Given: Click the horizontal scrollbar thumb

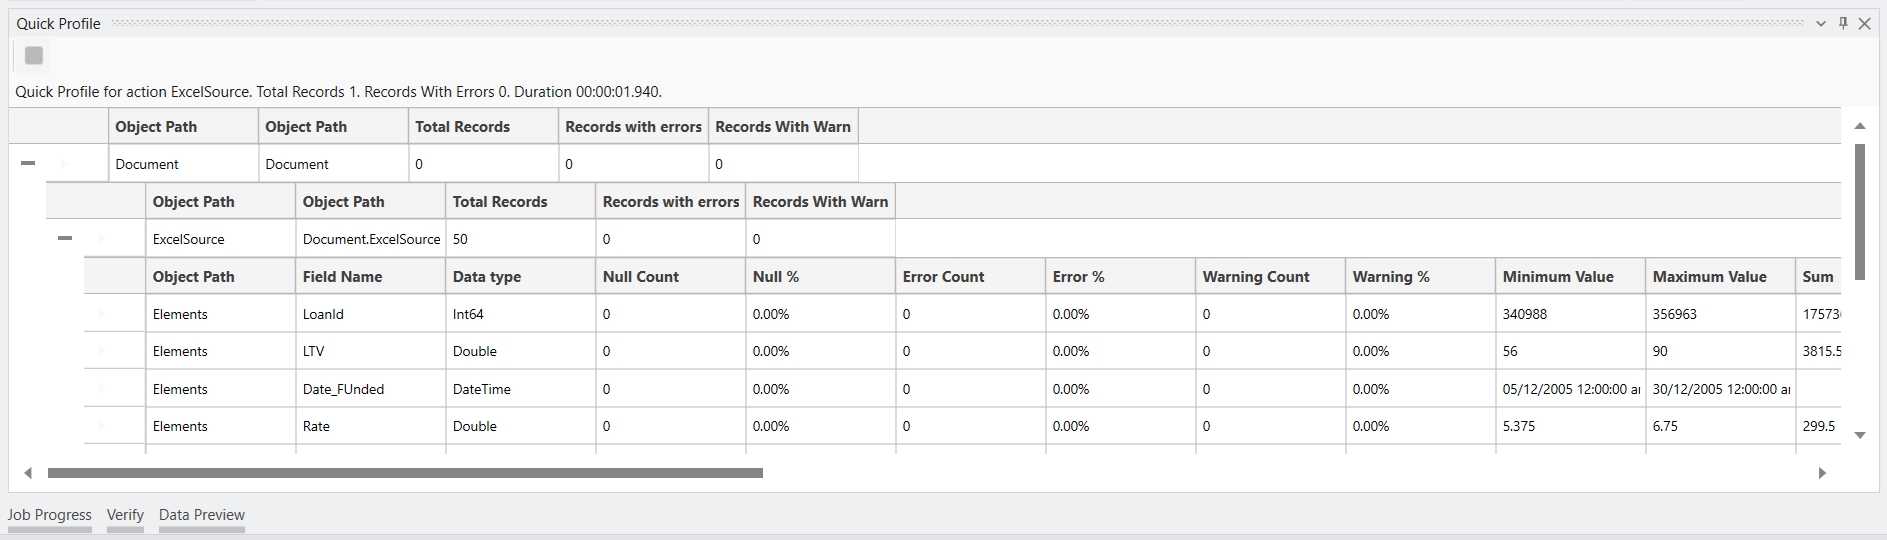Looking at the screenshot, I should (405, 473).
